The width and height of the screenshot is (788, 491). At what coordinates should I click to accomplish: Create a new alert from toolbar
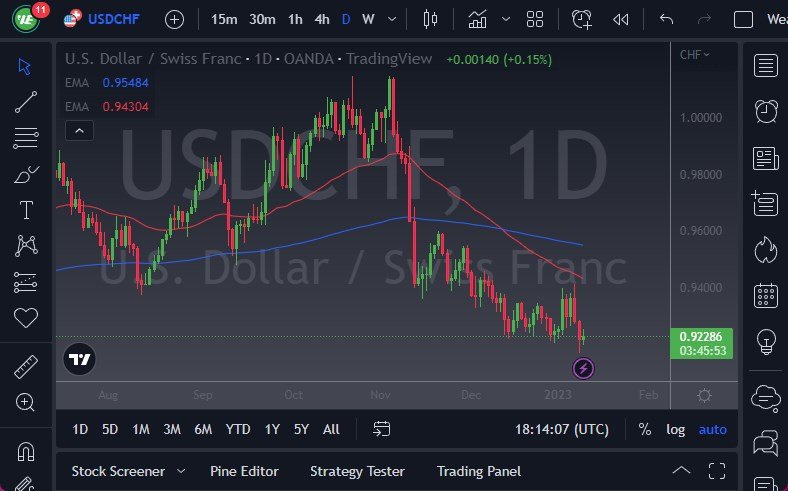click(x=581, y=20)
